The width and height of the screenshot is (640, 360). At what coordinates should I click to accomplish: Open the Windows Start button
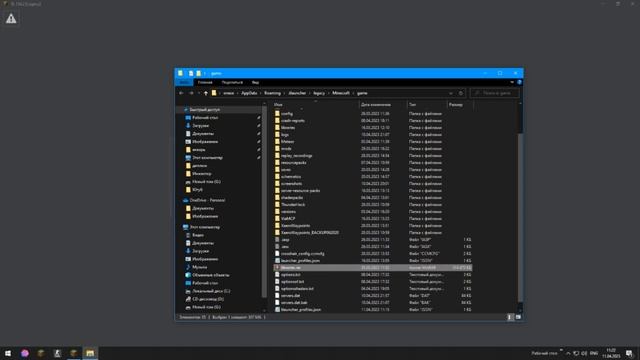[8, 353]
